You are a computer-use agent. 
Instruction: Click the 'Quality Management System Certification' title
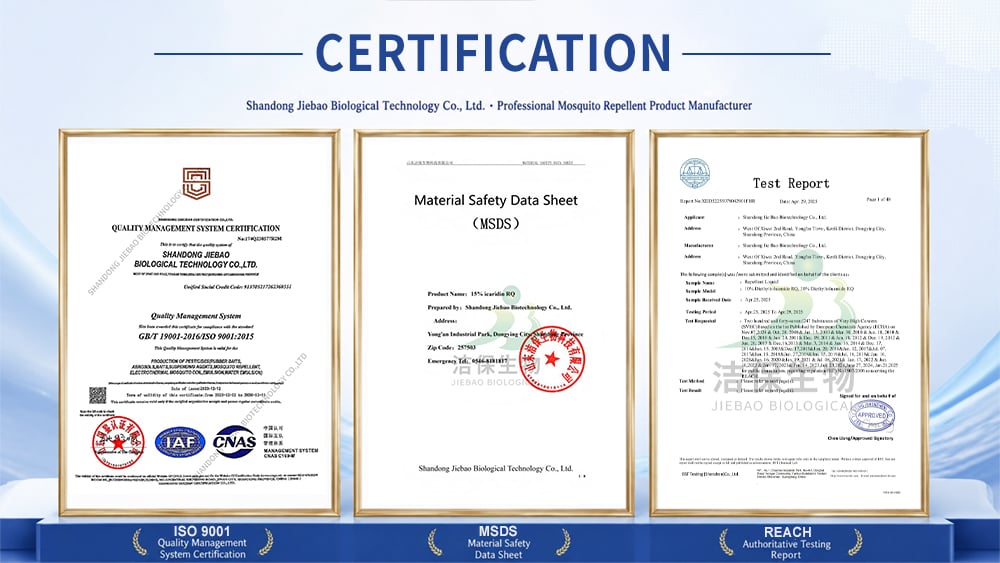[196, 228]
